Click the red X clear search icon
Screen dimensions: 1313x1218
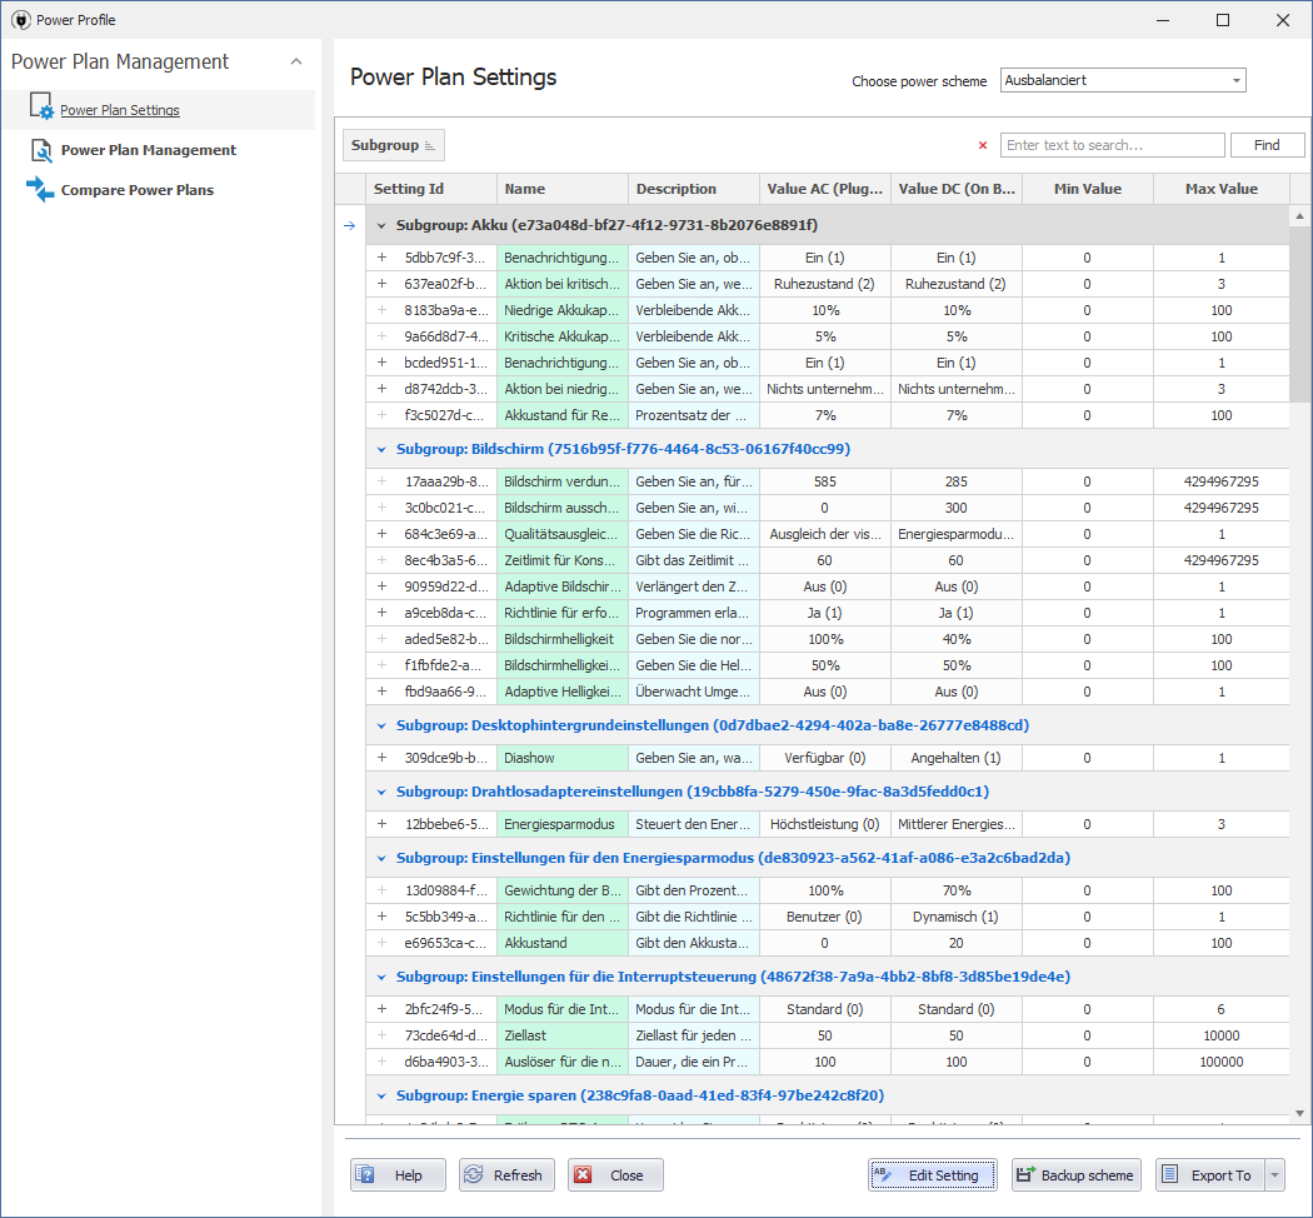(x=983, y=145)
